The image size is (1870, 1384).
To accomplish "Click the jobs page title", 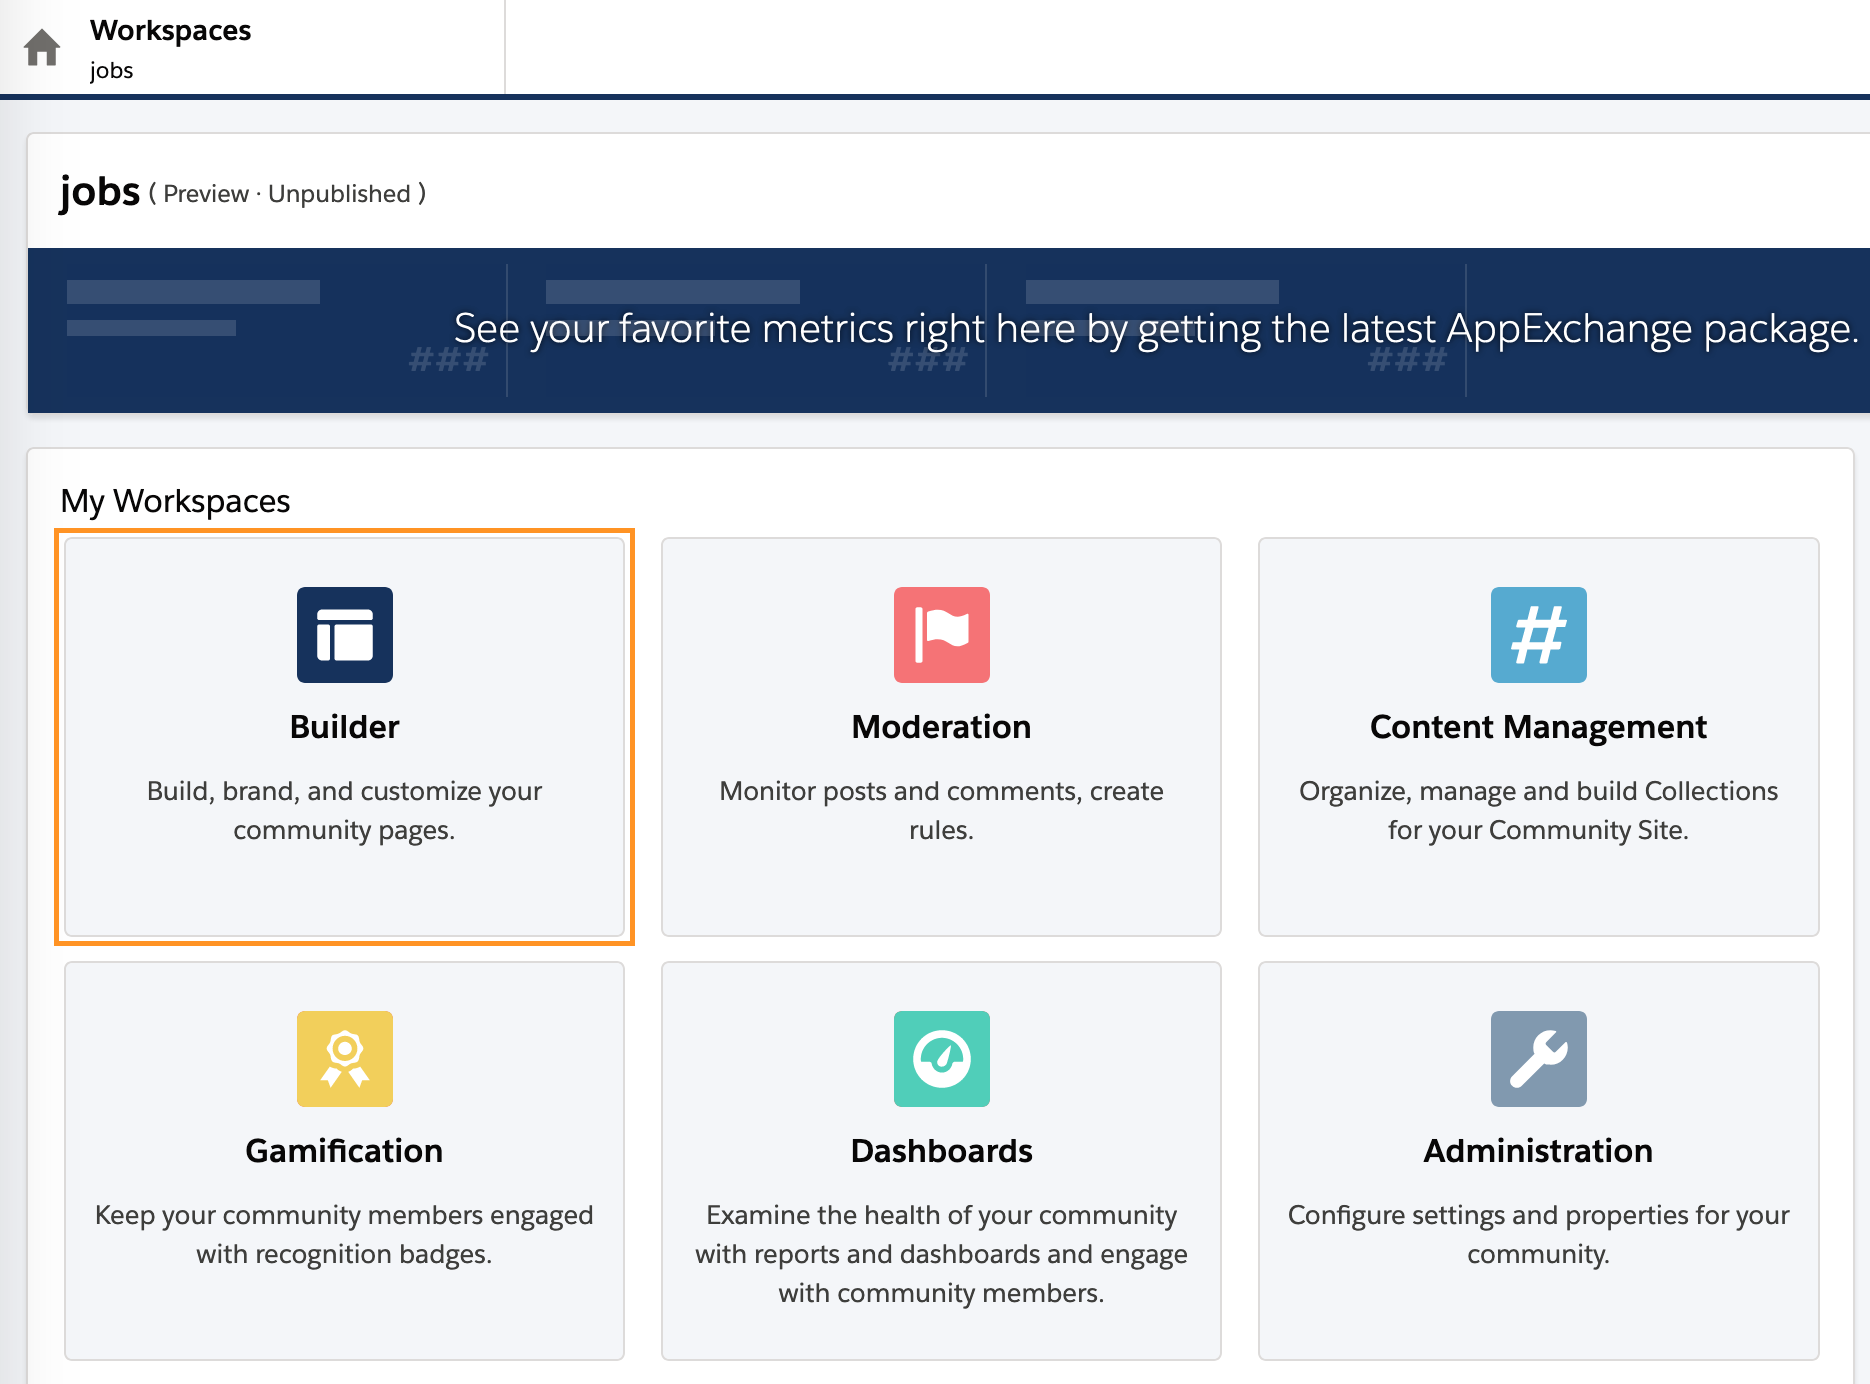I will [x=99, y=191].
